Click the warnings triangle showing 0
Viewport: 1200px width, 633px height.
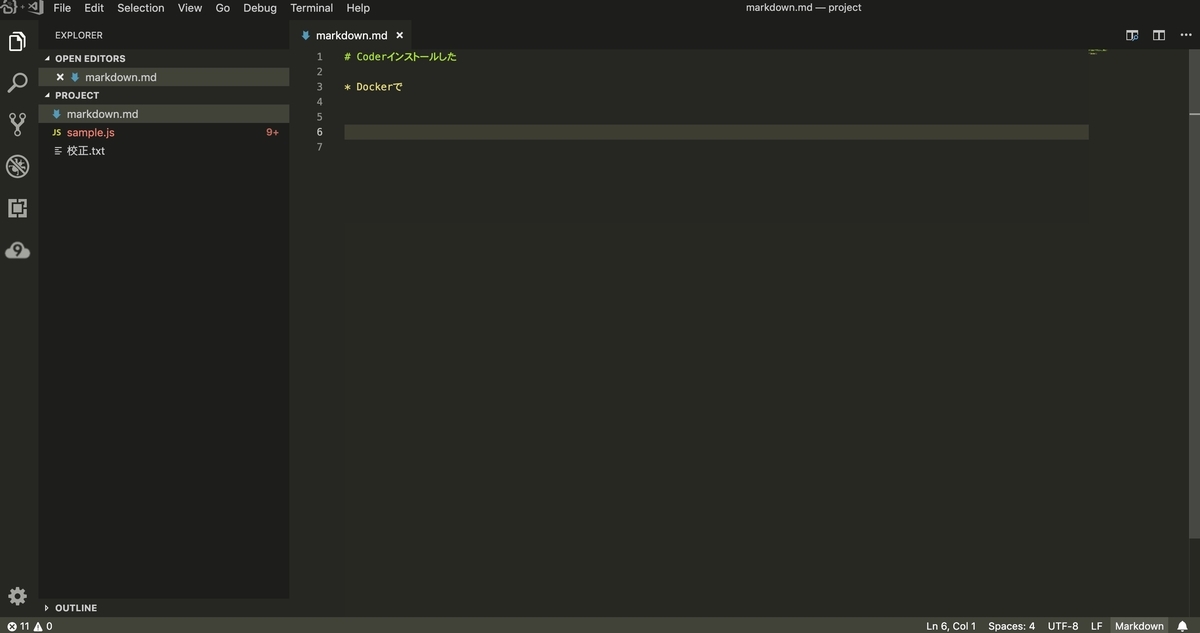(x=43, y=626)
